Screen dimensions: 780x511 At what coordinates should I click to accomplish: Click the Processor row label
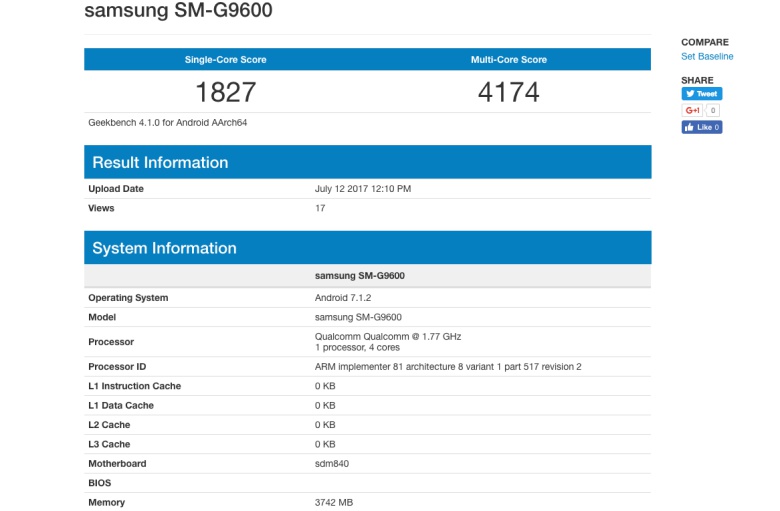[111, 342]
